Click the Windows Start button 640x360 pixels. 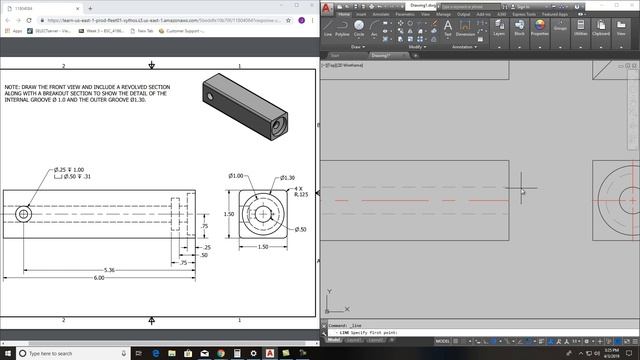pos(7,353)
